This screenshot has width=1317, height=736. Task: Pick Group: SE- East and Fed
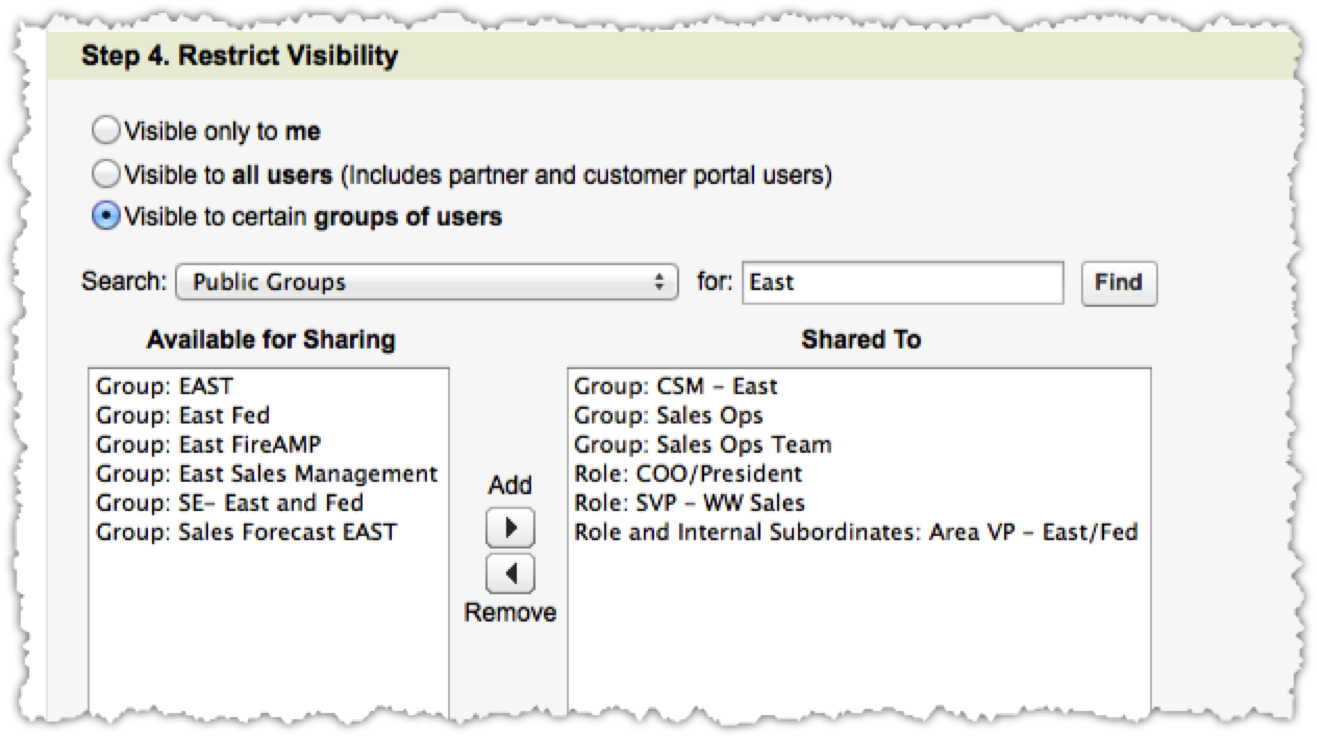pyautogui.click(x=229, y=502)
